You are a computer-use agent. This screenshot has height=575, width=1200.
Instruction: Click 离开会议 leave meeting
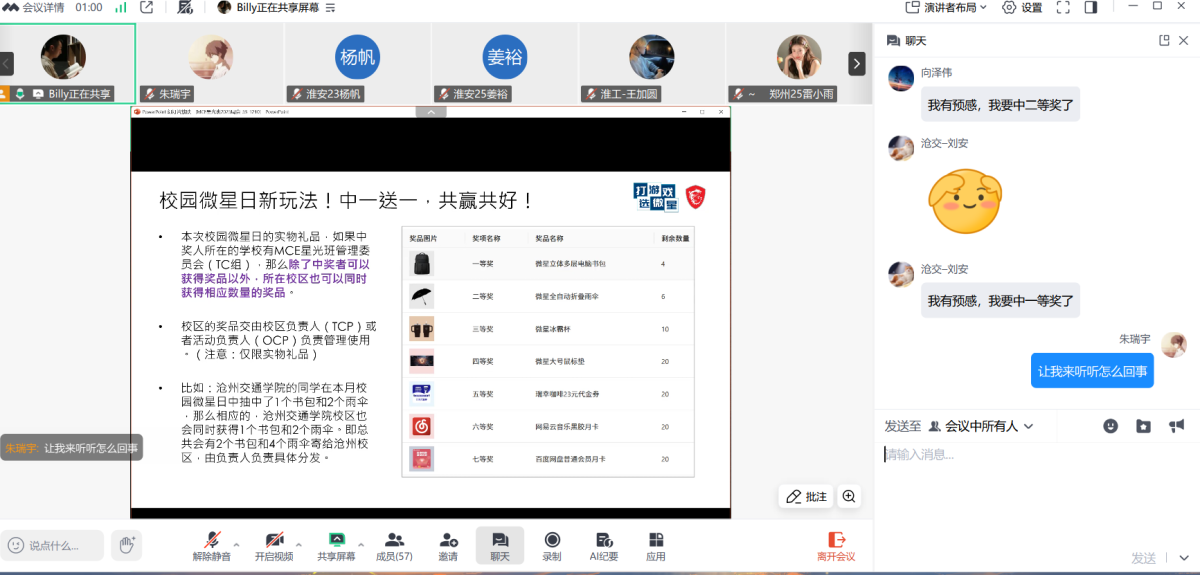[836, 546]
